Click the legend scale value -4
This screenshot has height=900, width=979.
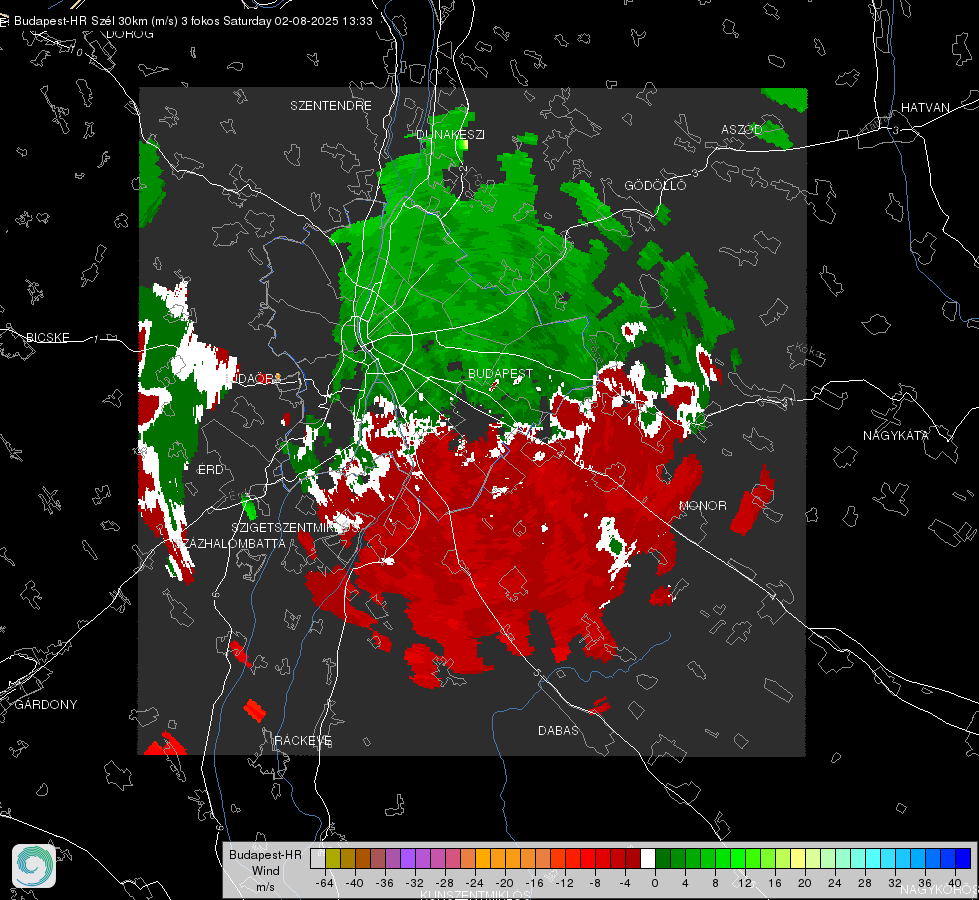[624, 883]
